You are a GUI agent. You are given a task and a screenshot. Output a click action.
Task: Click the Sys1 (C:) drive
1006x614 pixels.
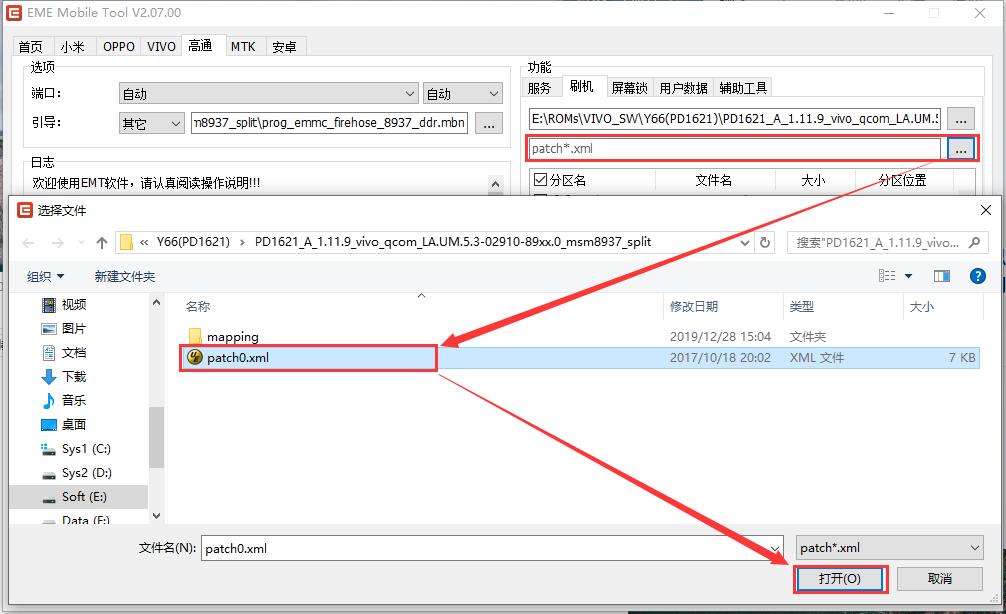(85, 449)
